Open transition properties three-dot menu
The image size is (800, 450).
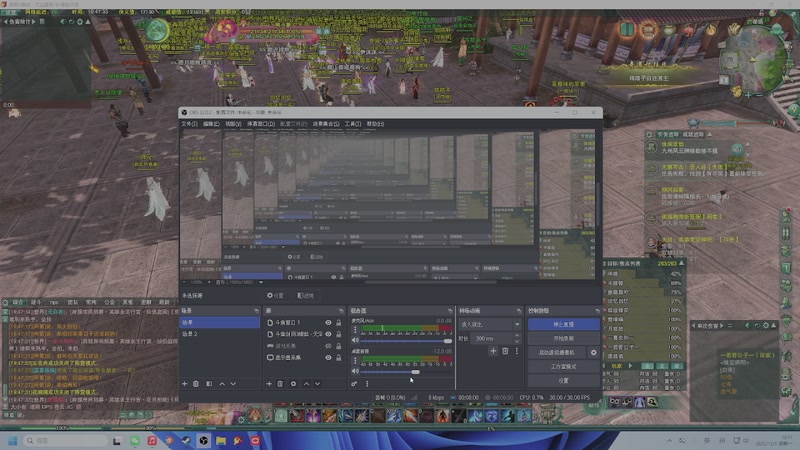[517, 351]
